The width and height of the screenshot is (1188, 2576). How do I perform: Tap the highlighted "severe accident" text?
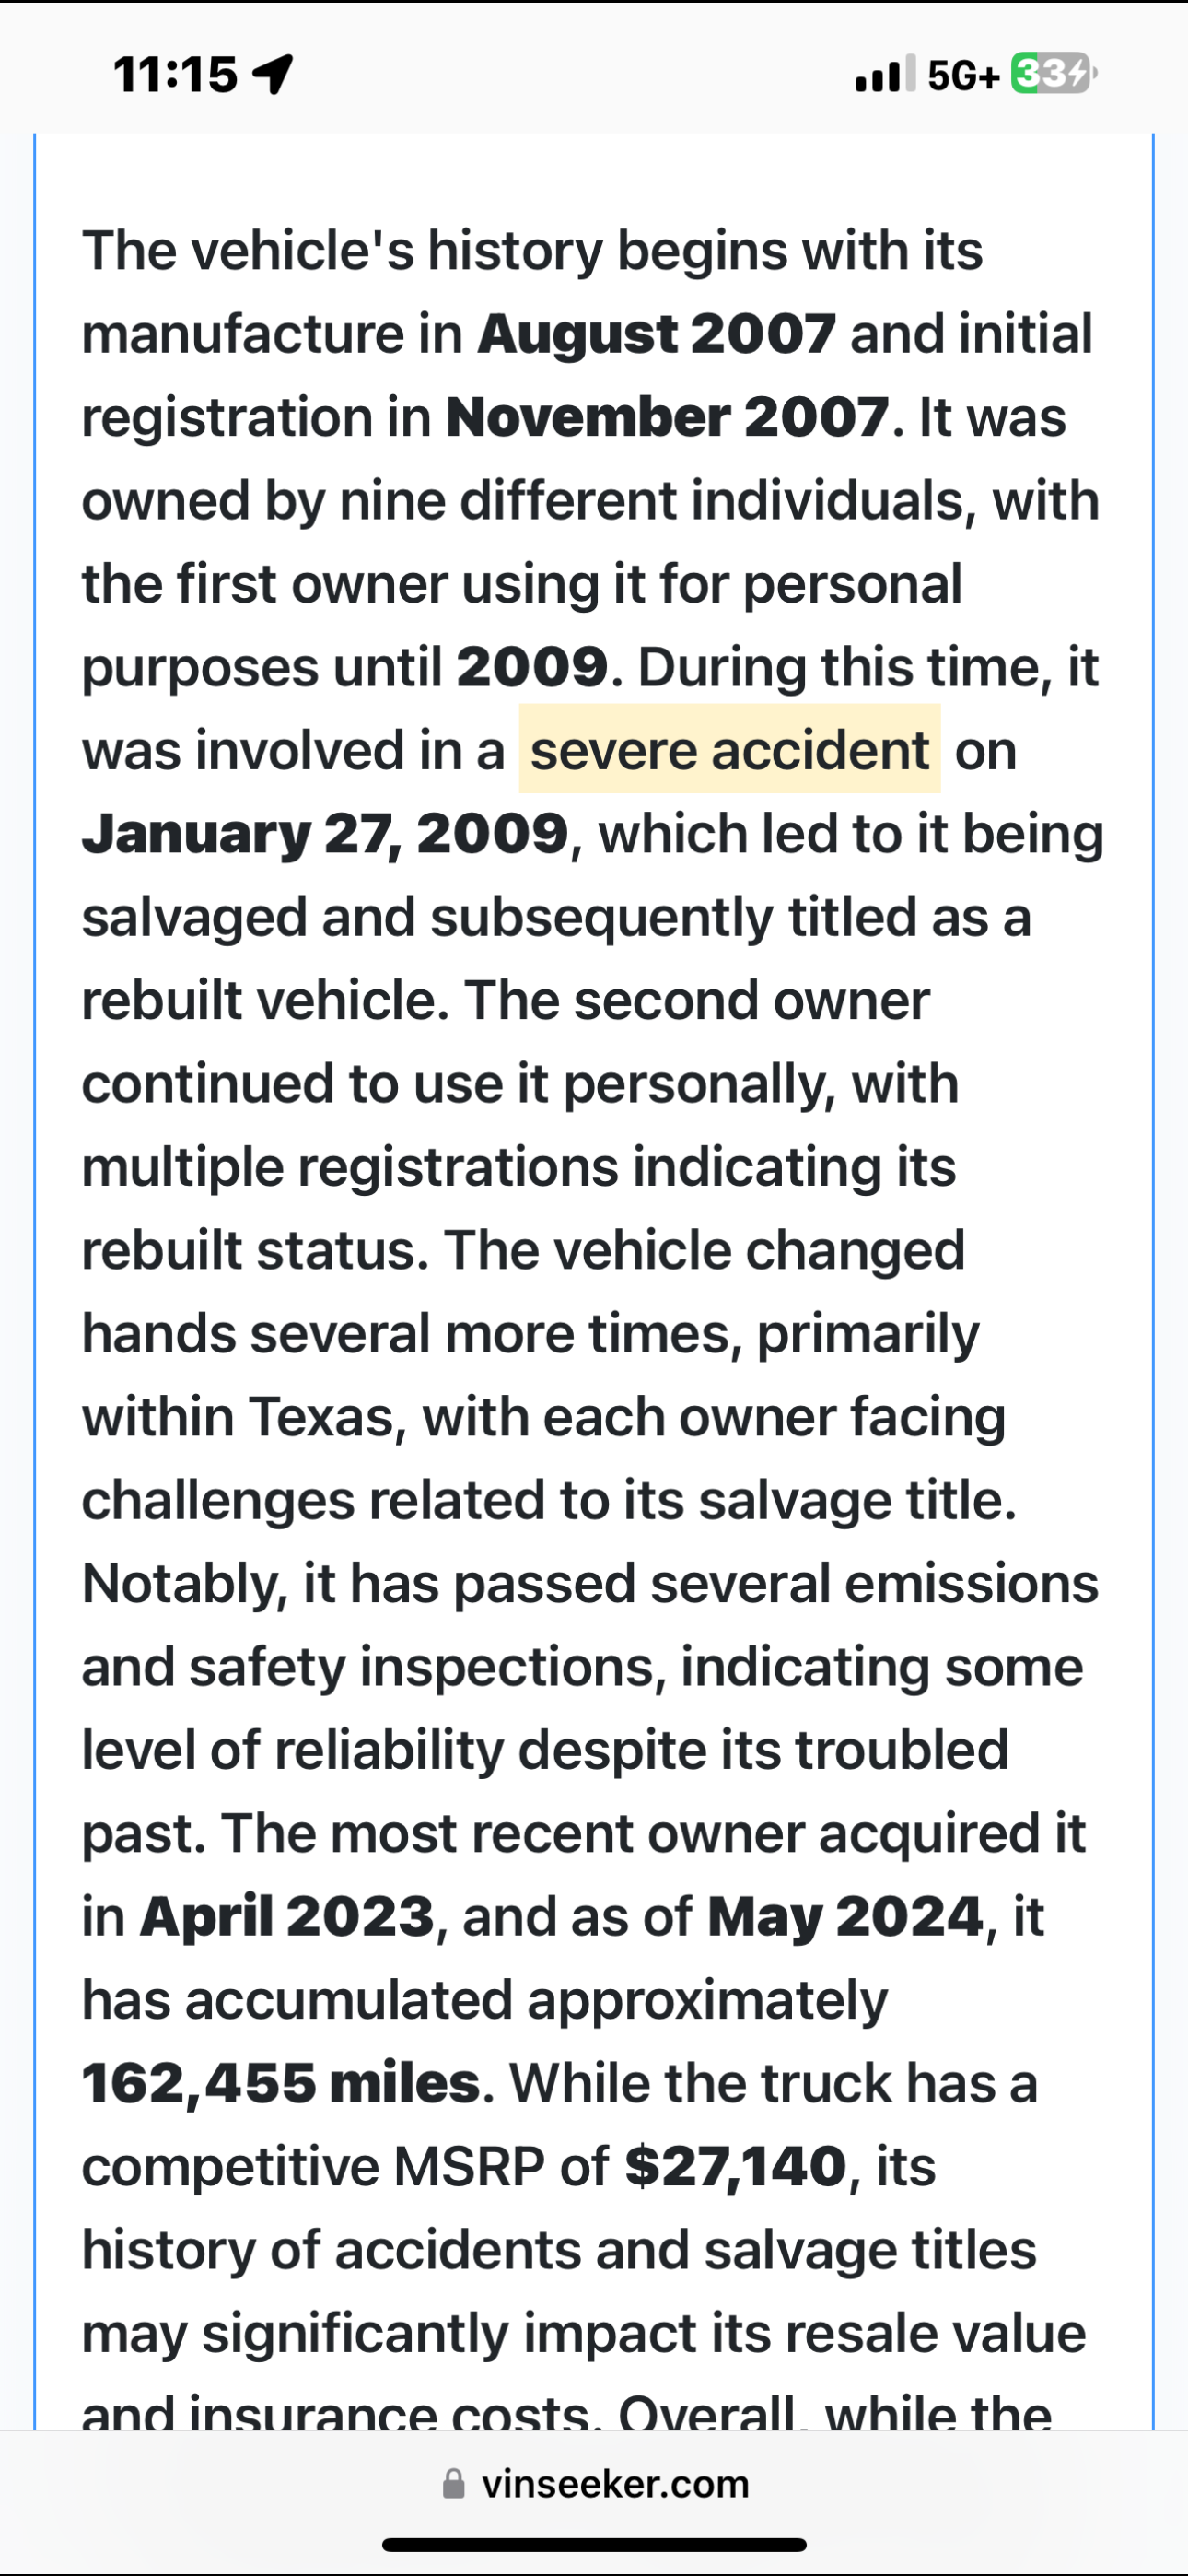click(729, 750)
